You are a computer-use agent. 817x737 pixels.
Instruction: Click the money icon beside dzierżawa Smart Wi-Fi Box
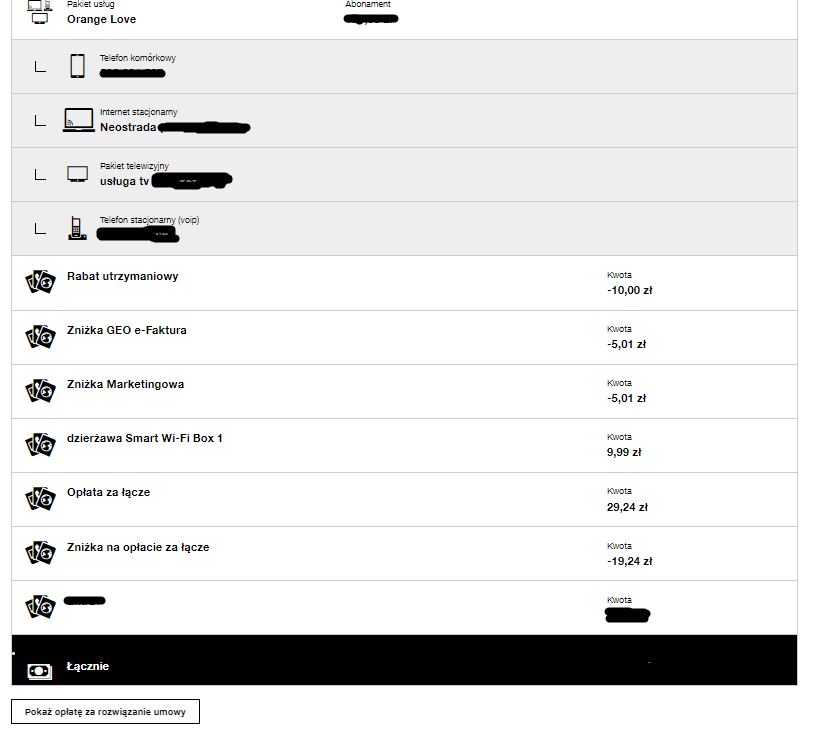click(x=40, y=445)
